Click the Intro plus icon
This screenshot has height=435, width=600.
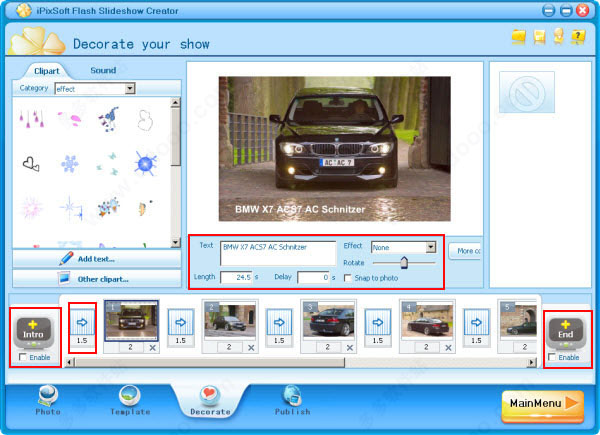pos(34,332)
